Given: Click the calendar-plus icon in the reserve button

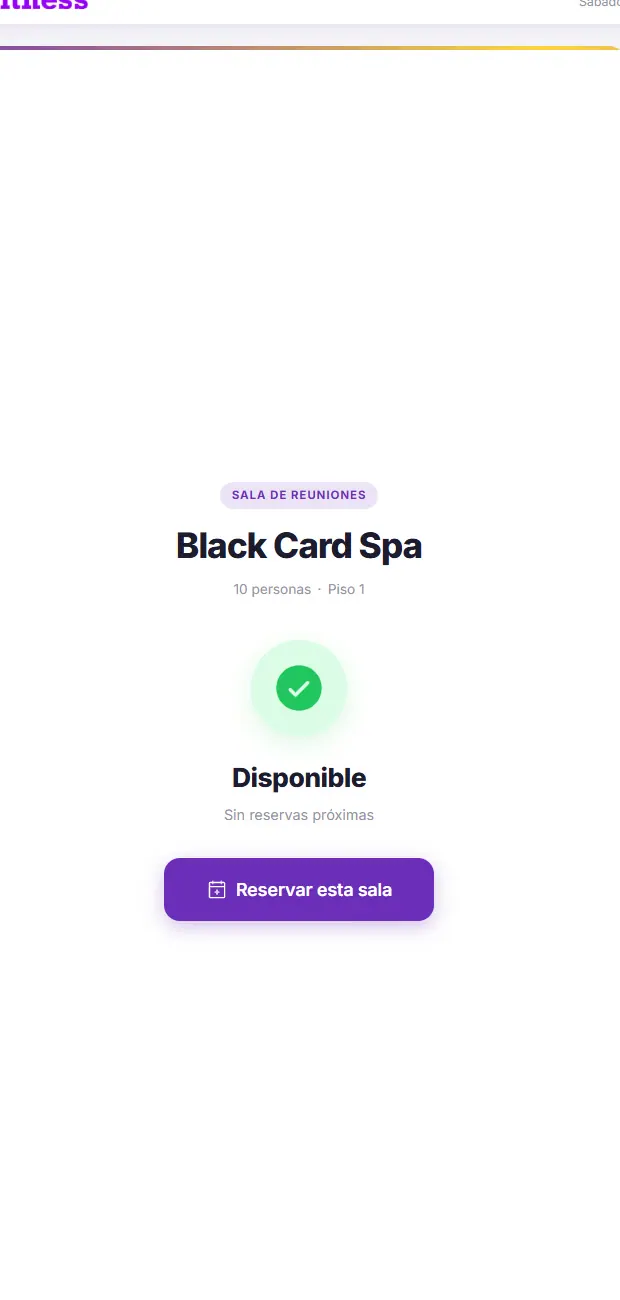Looking at the screenshot, I should [217, 889].
